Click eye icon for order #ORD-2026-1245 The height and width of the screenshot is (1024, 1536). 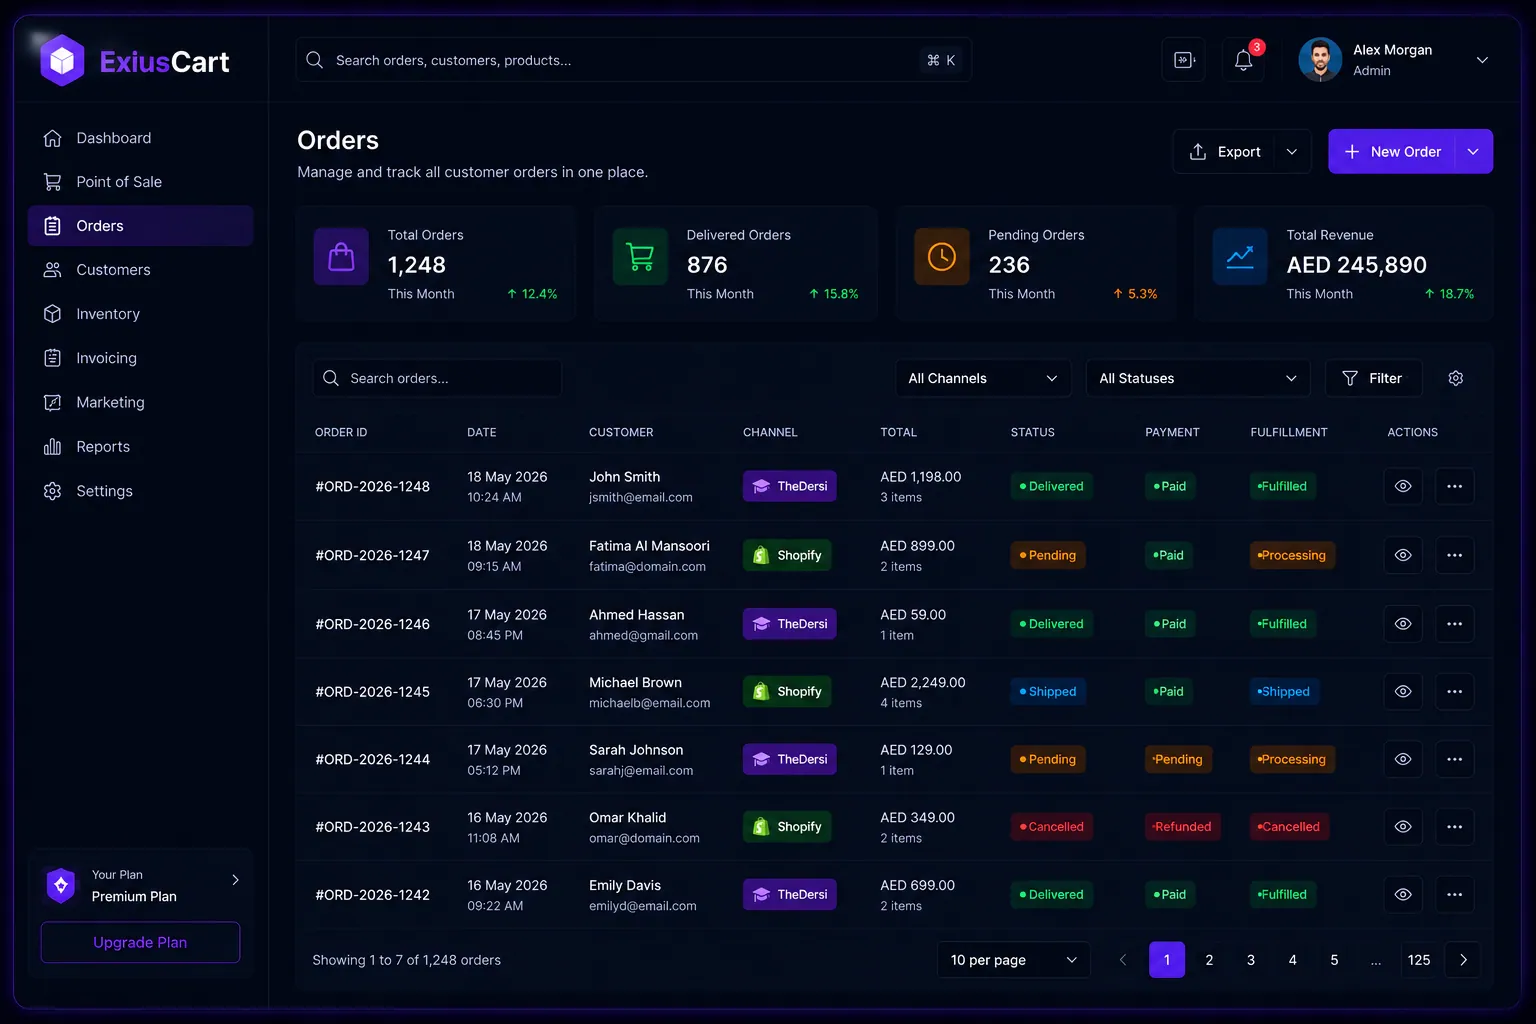pyautogui.click(x=1403, y=691)
